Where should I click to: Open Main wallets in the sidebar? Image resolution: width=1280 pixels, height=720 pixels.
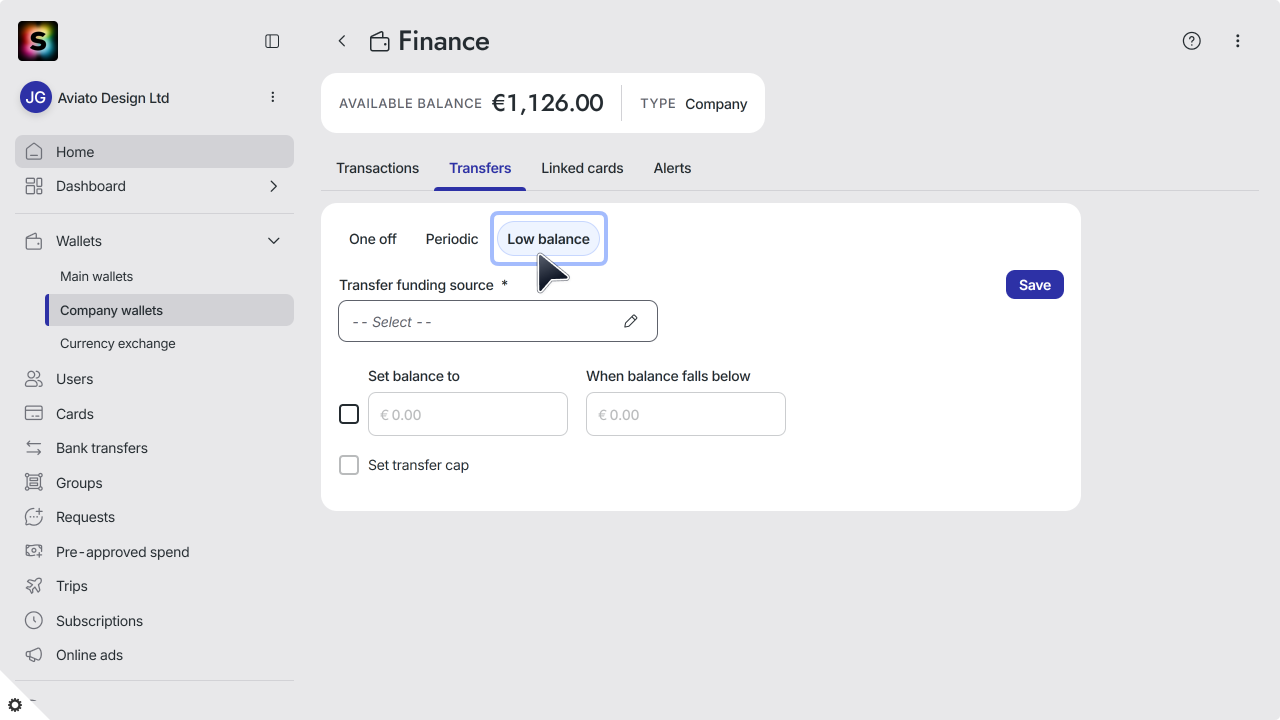click(96, 276)
